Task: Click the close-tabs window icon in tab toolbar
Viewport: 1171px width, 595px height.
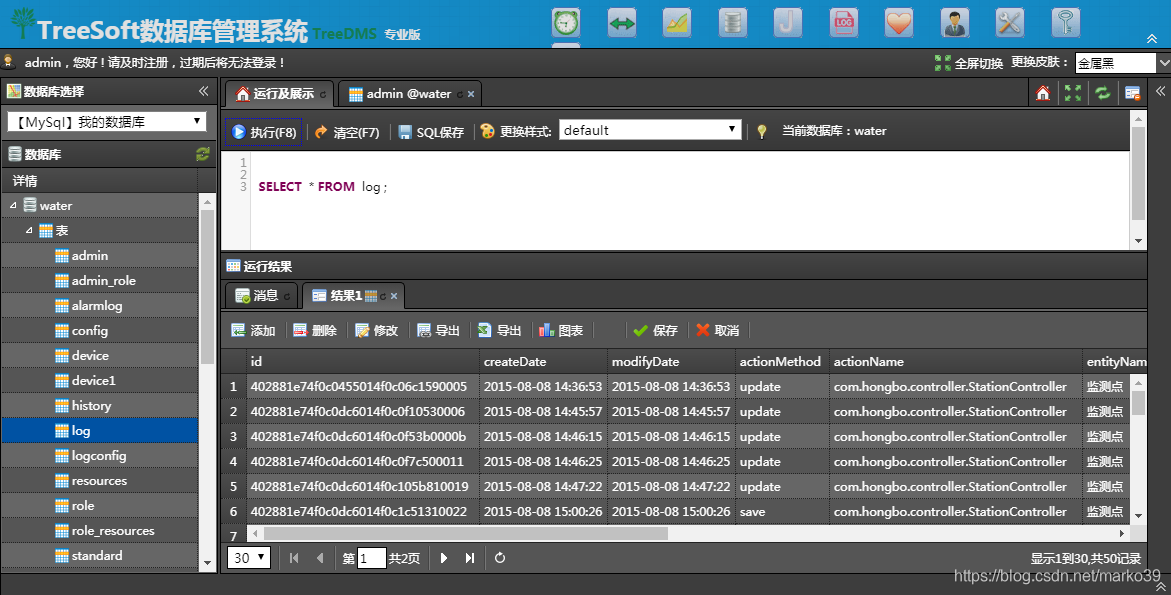Action: pyautogui.click(x=1133, y=93)
